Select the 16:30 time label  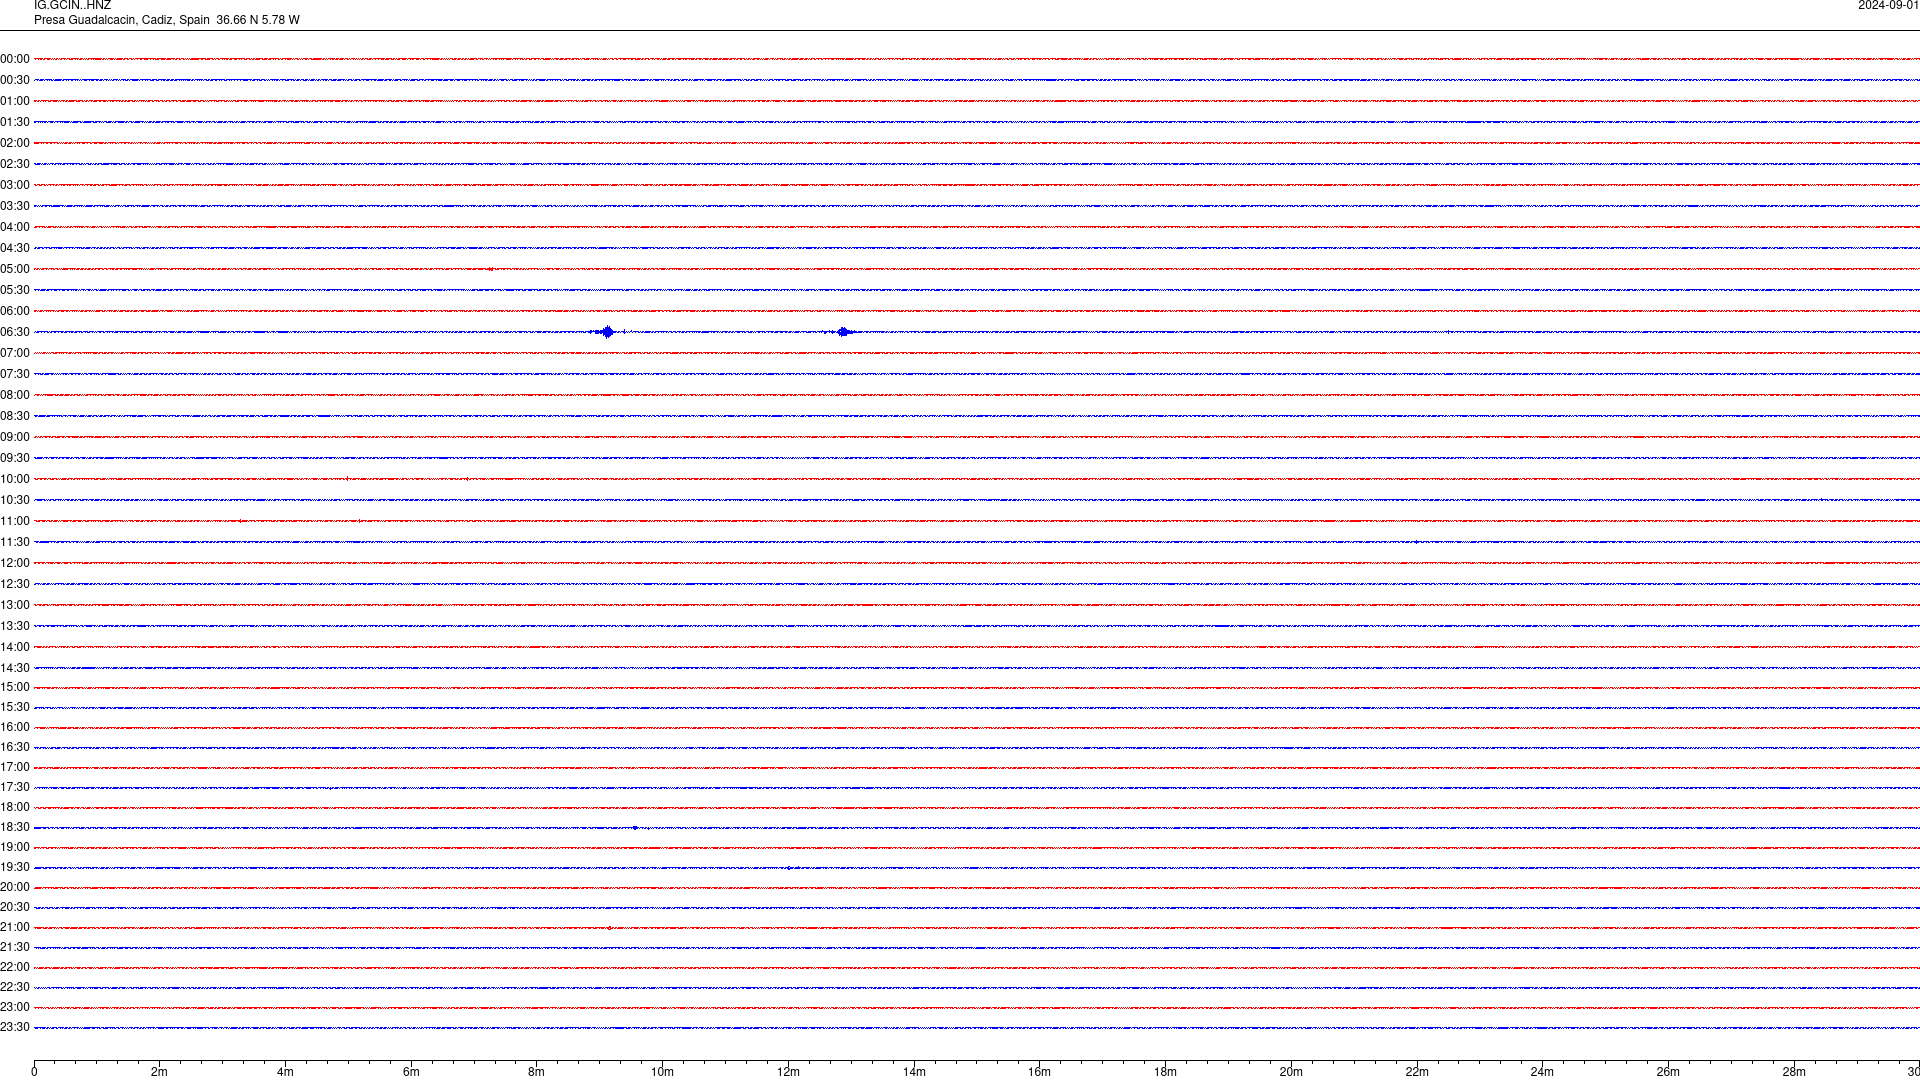coord(15,747)
